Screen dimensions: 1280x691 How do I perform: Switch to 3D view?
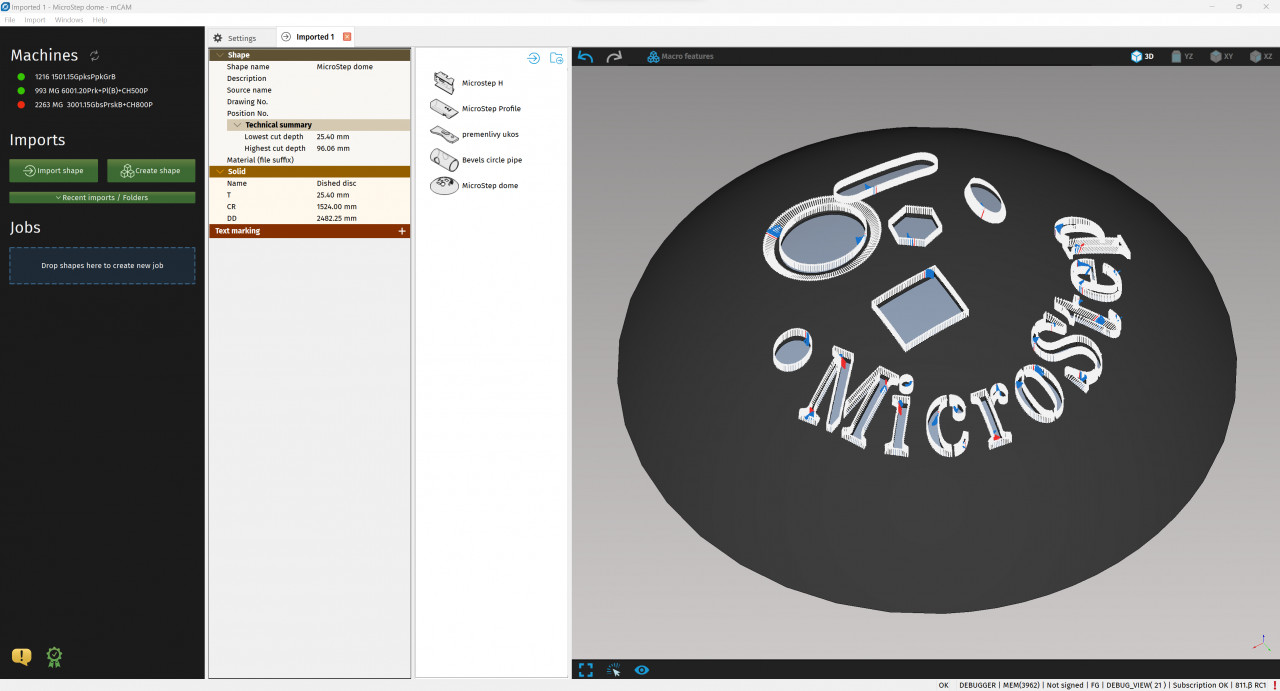(x=1142, y=57)
